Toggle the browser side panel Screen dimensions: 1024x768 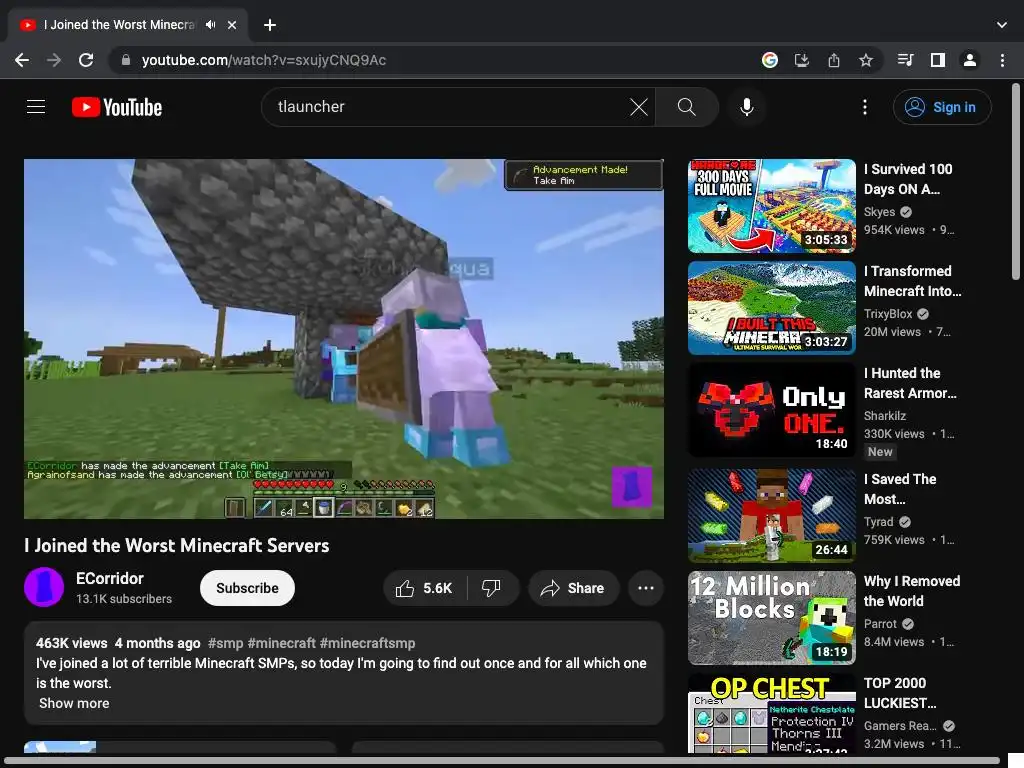(x=938, y=60)
